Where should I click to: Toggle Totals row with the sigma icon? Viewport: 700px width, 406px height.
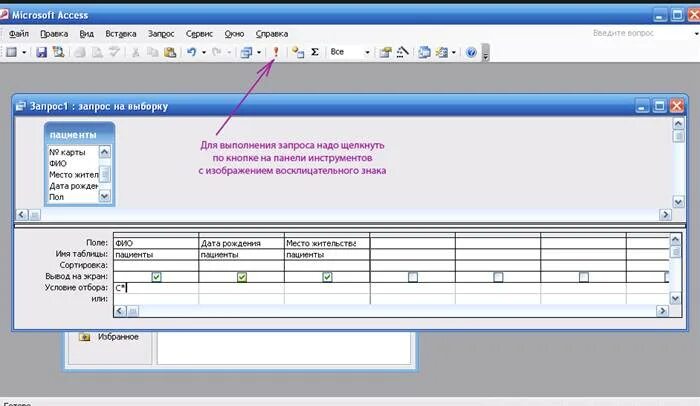[x=315, y=52]
